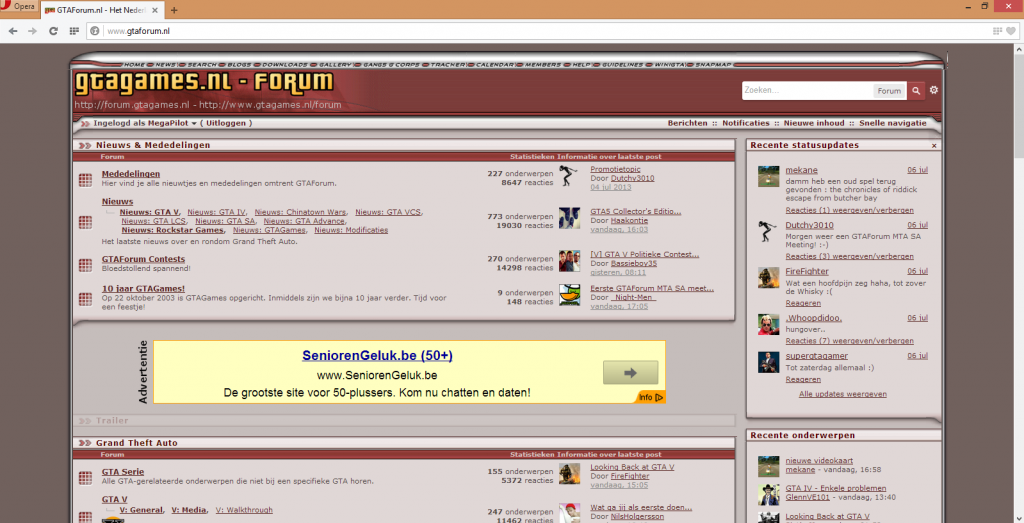
Task: Open GTA5 Collector's Editio... last post
Action: click(635, 212)
